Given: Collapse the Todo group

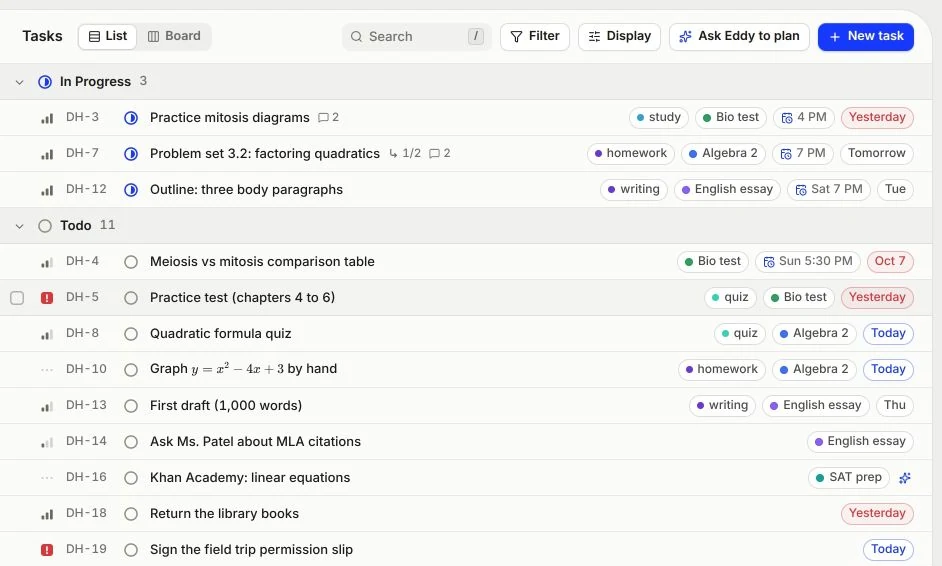Looking at the screenshot, I should 19,226.
